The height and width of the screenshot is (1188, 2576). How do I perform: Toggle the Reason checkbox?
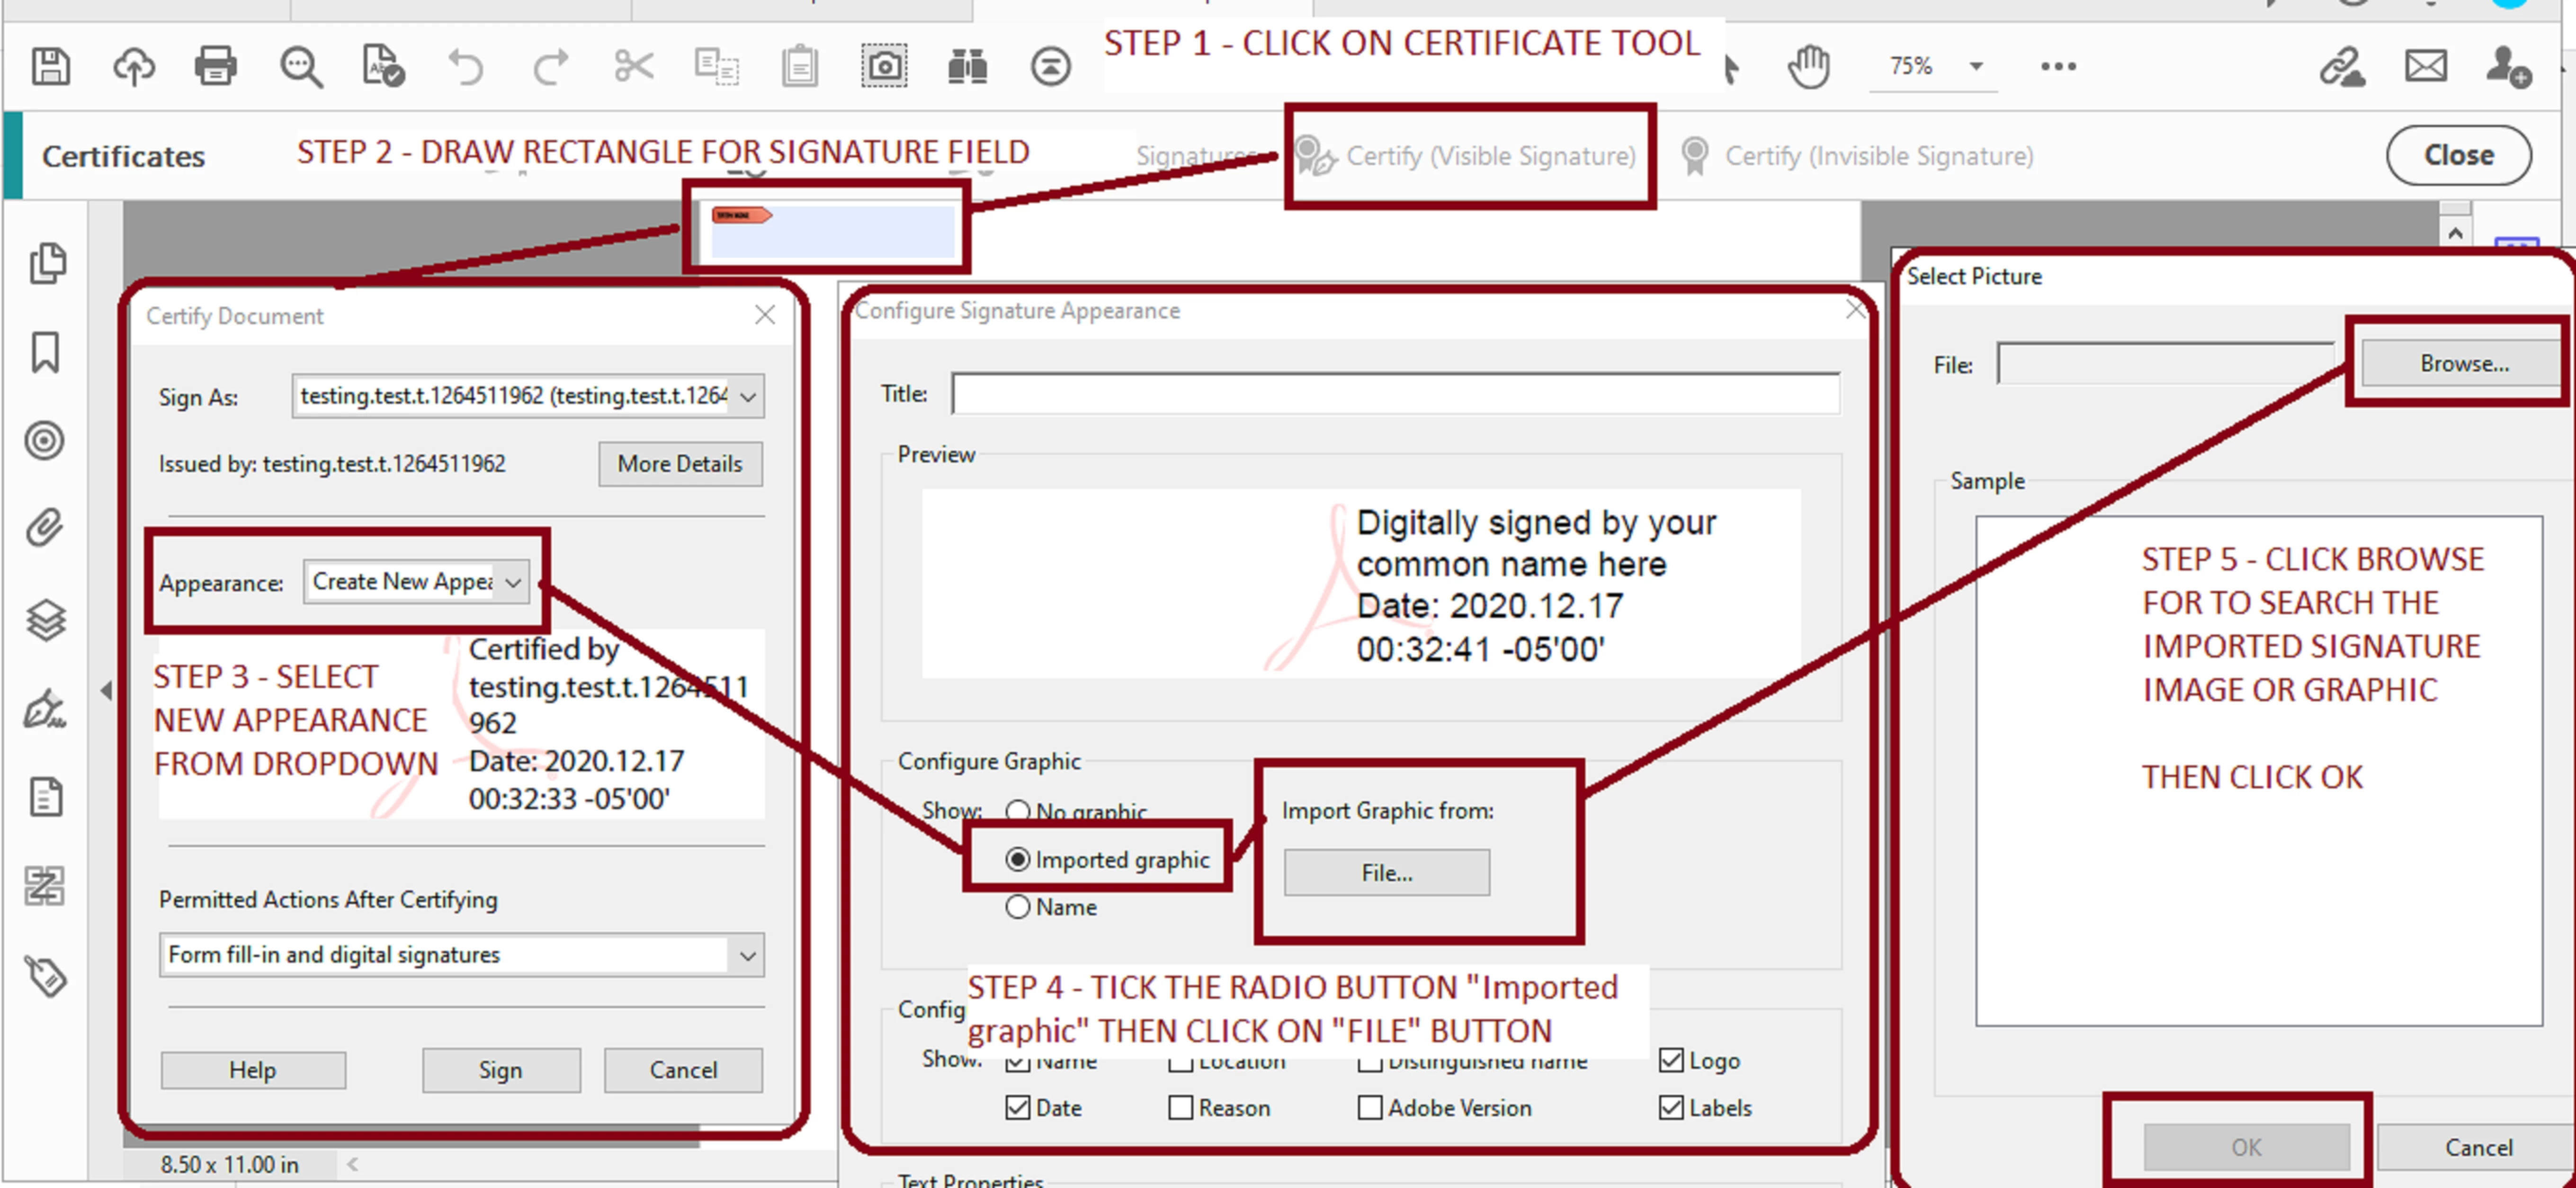[x=1181, y=1107]
